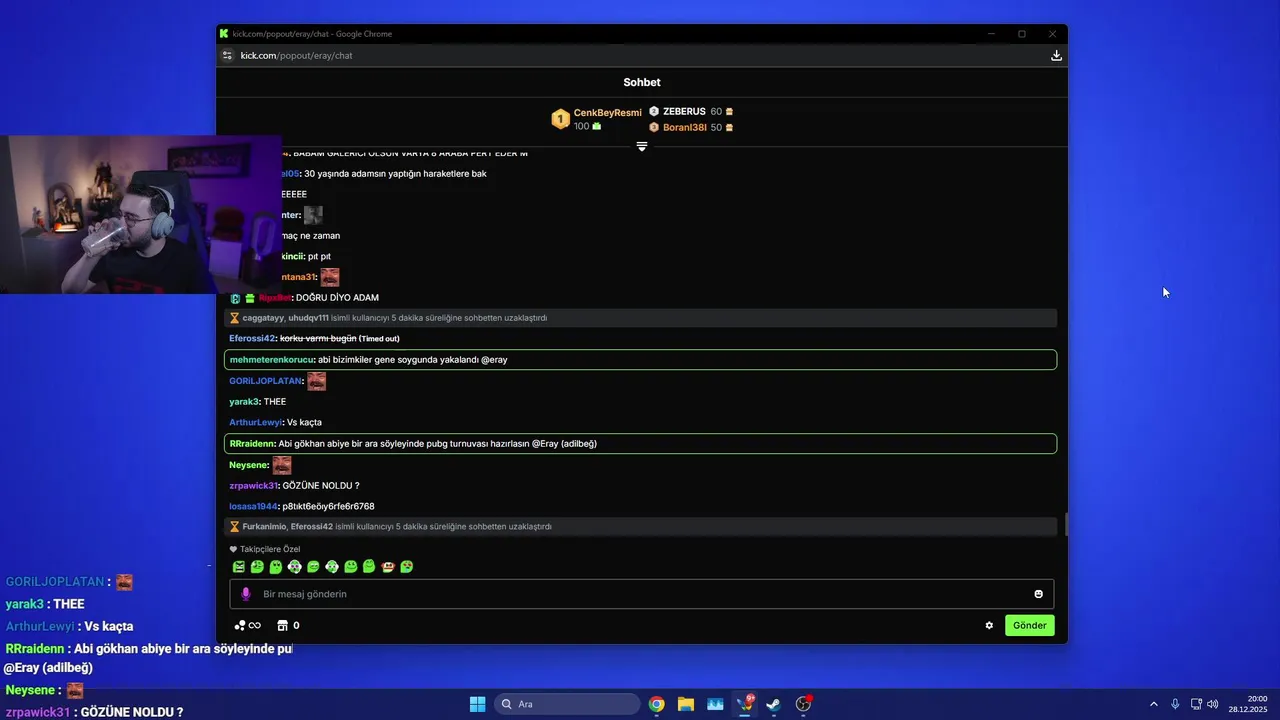
Task: Click the install app icon in address bar
Action: click(x=1056, y=56)
